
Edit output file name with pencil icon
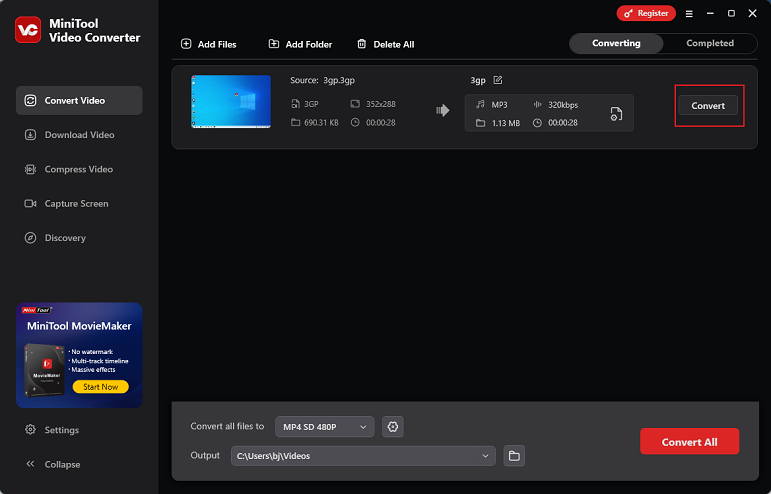pos(498,80)
